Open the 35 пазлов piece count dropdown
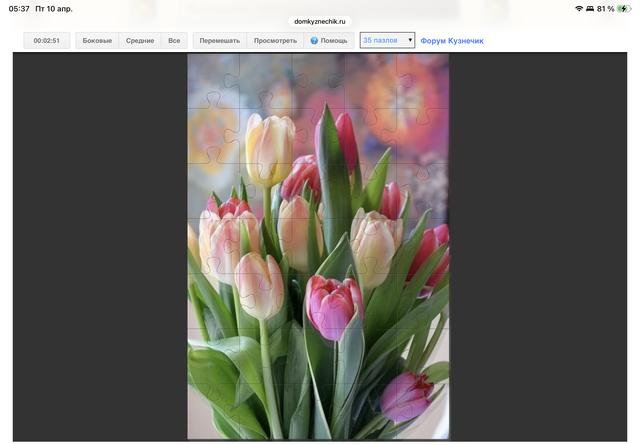Screen dimensions: 640x445 [387, 41]
